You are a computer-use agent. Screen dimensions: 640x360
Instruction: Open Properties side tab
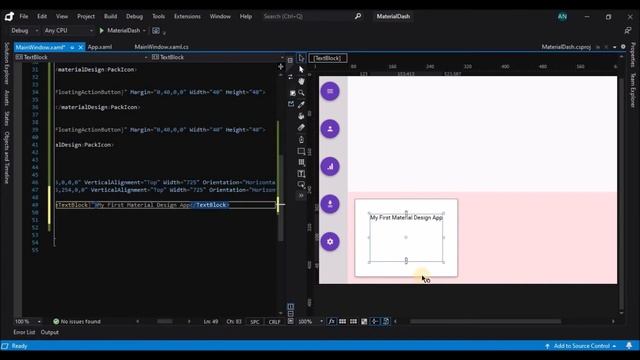pos(633,55)
